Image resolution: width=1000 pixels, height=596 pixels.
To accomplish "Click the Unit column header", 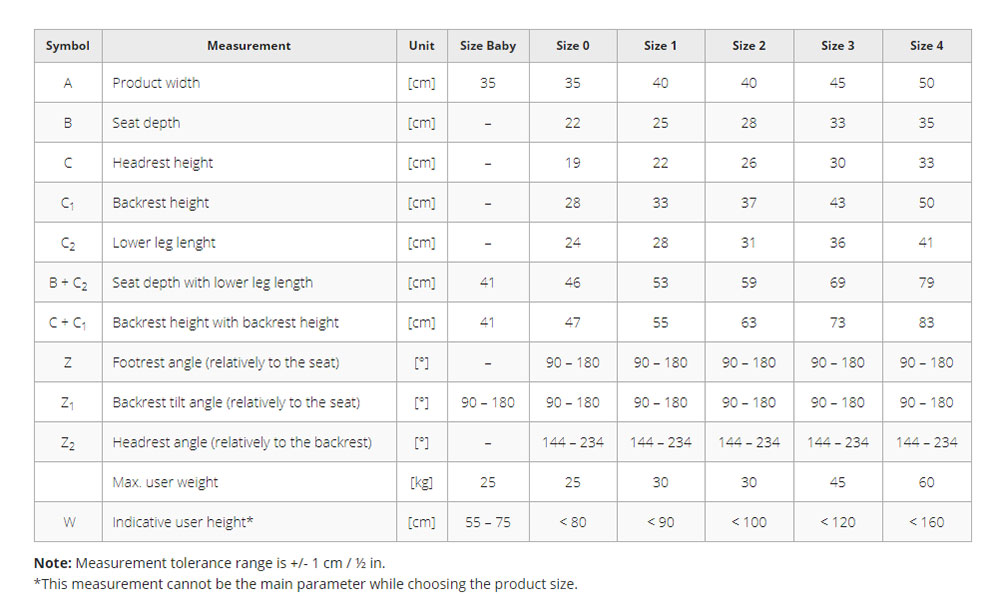I will coord(422,46).
